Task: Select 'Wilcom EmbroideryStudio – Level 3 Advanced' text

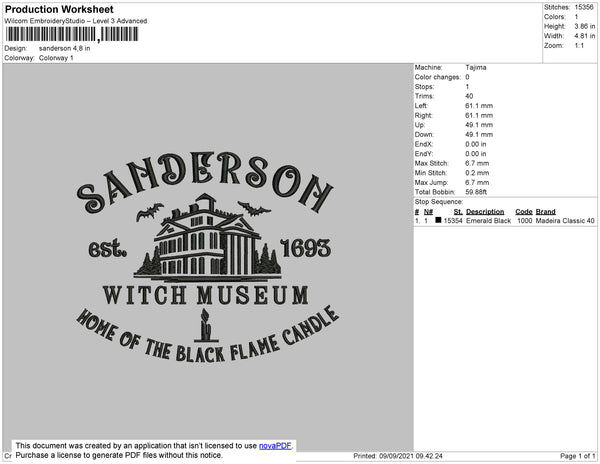Action: tap(76, 21)
